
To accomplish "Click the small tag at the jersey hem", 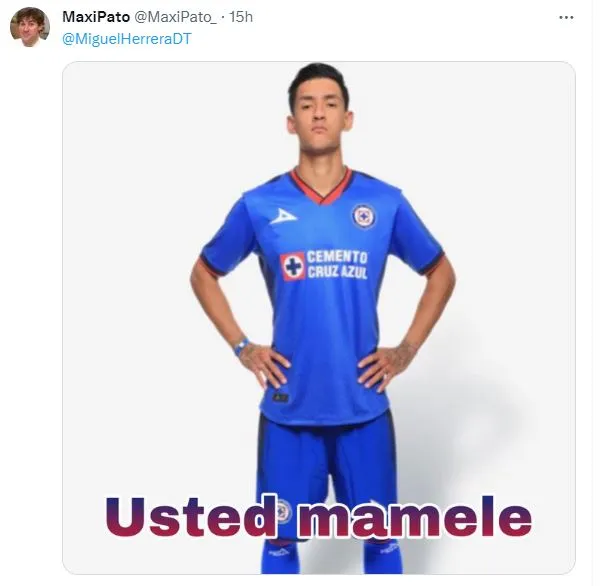I will (281, 398).
